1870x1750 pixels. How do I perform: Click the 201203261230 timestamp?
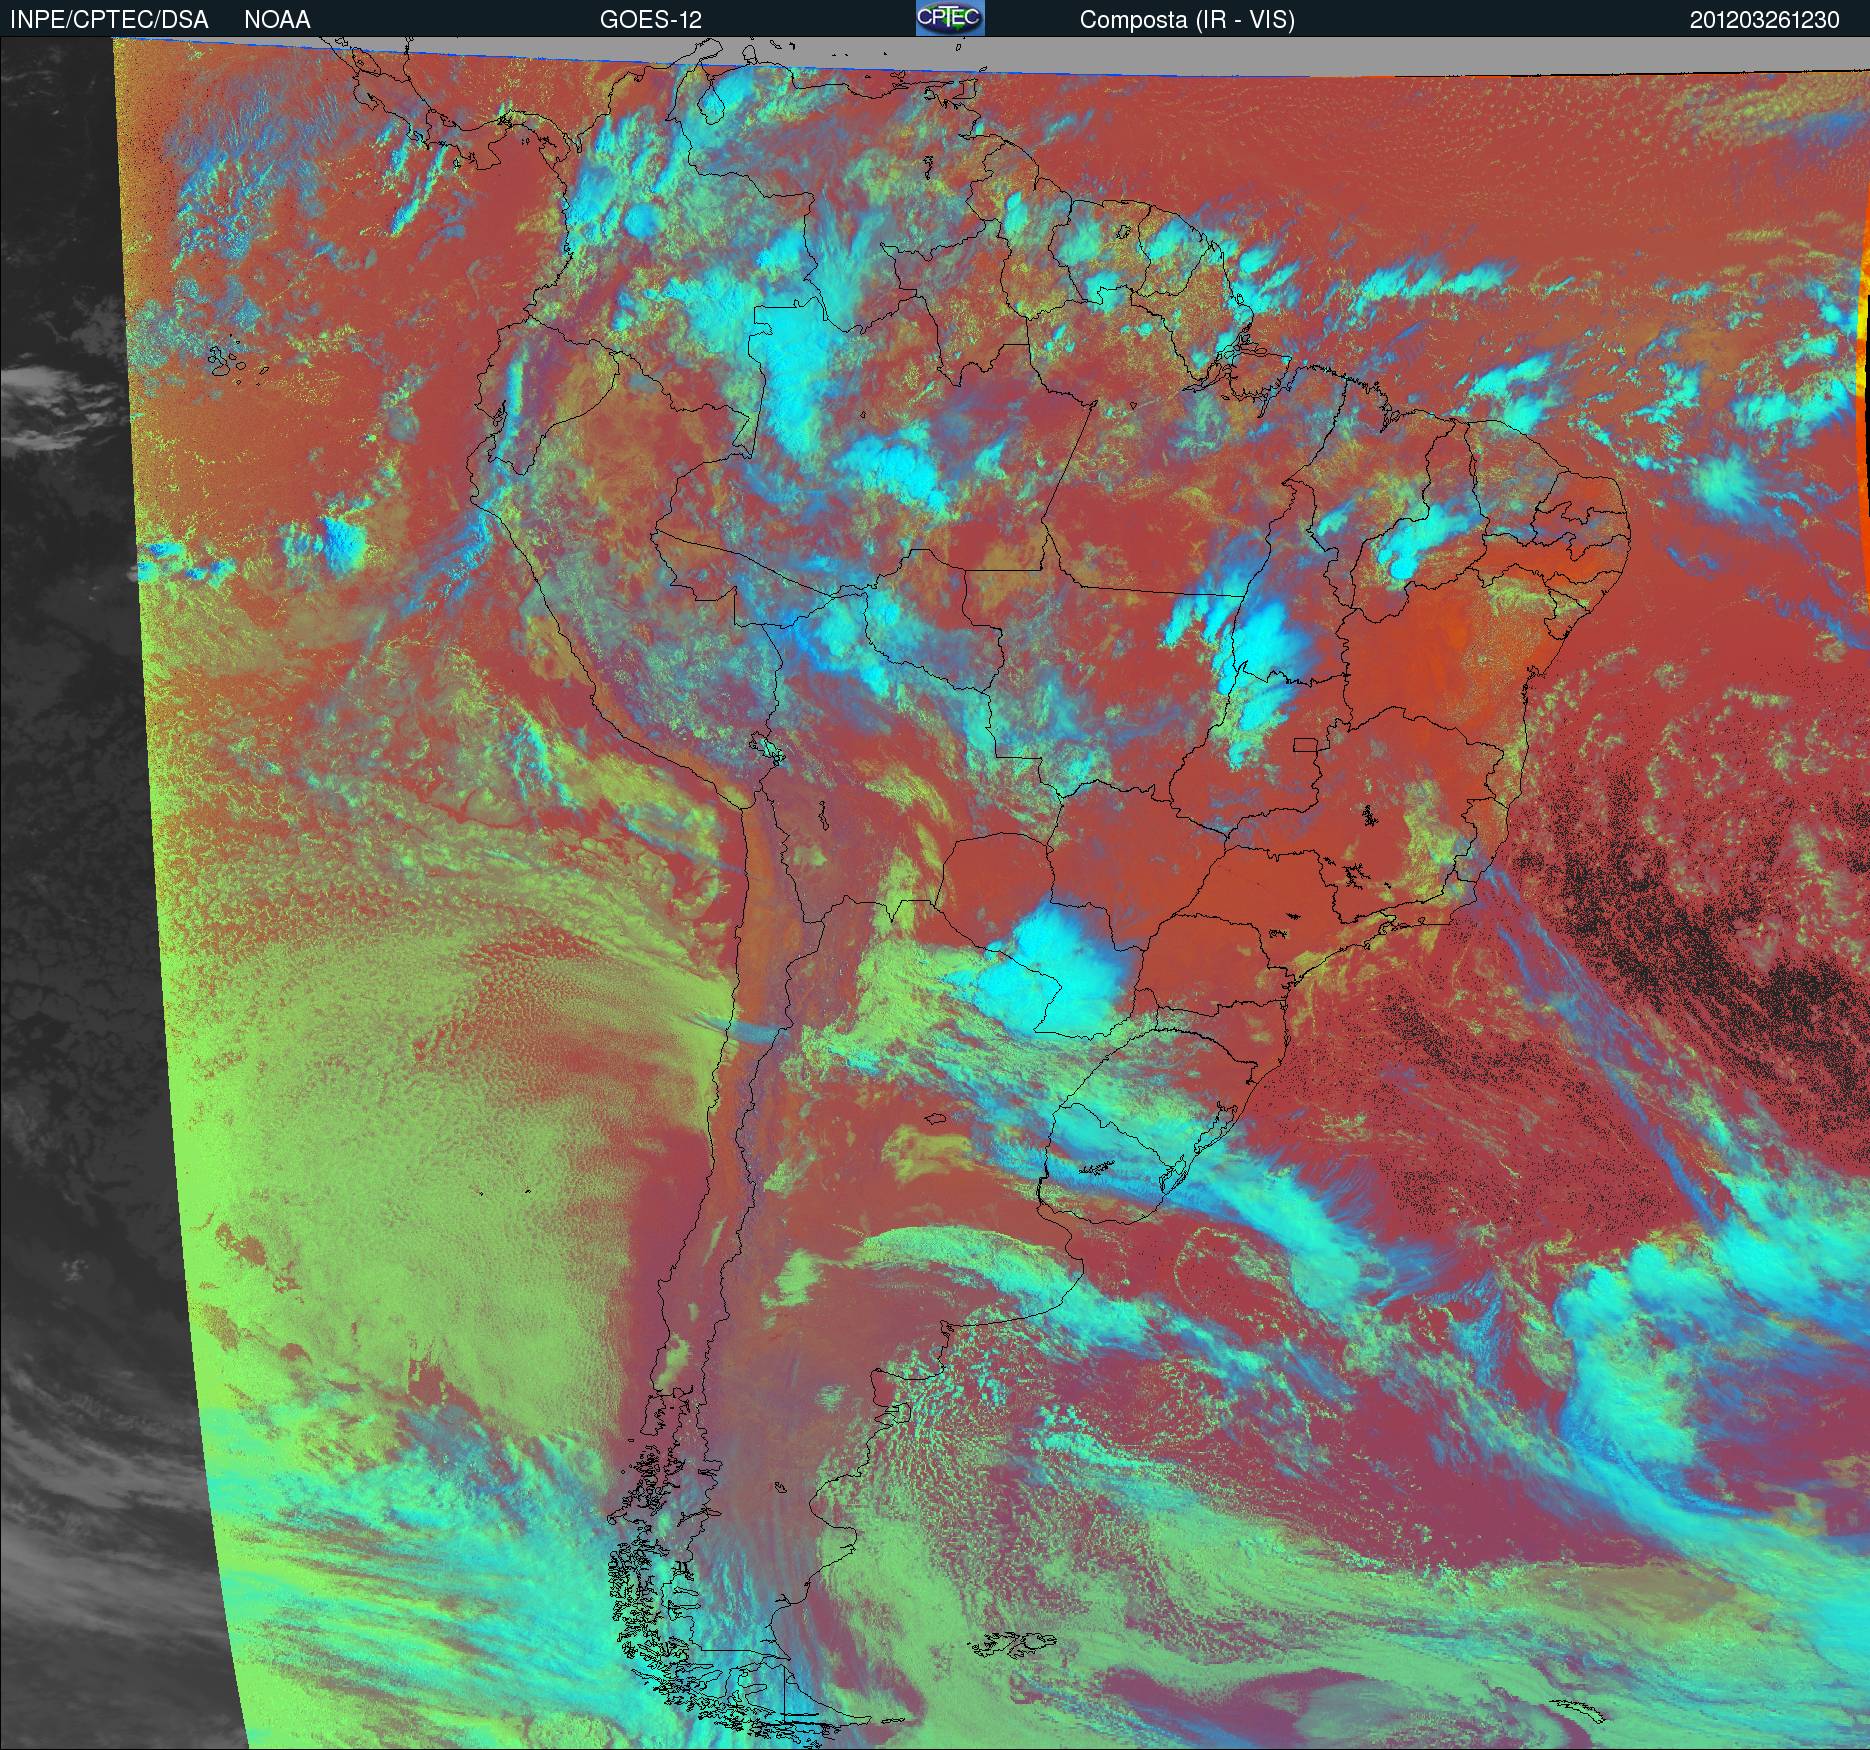tap(1765, 20)
